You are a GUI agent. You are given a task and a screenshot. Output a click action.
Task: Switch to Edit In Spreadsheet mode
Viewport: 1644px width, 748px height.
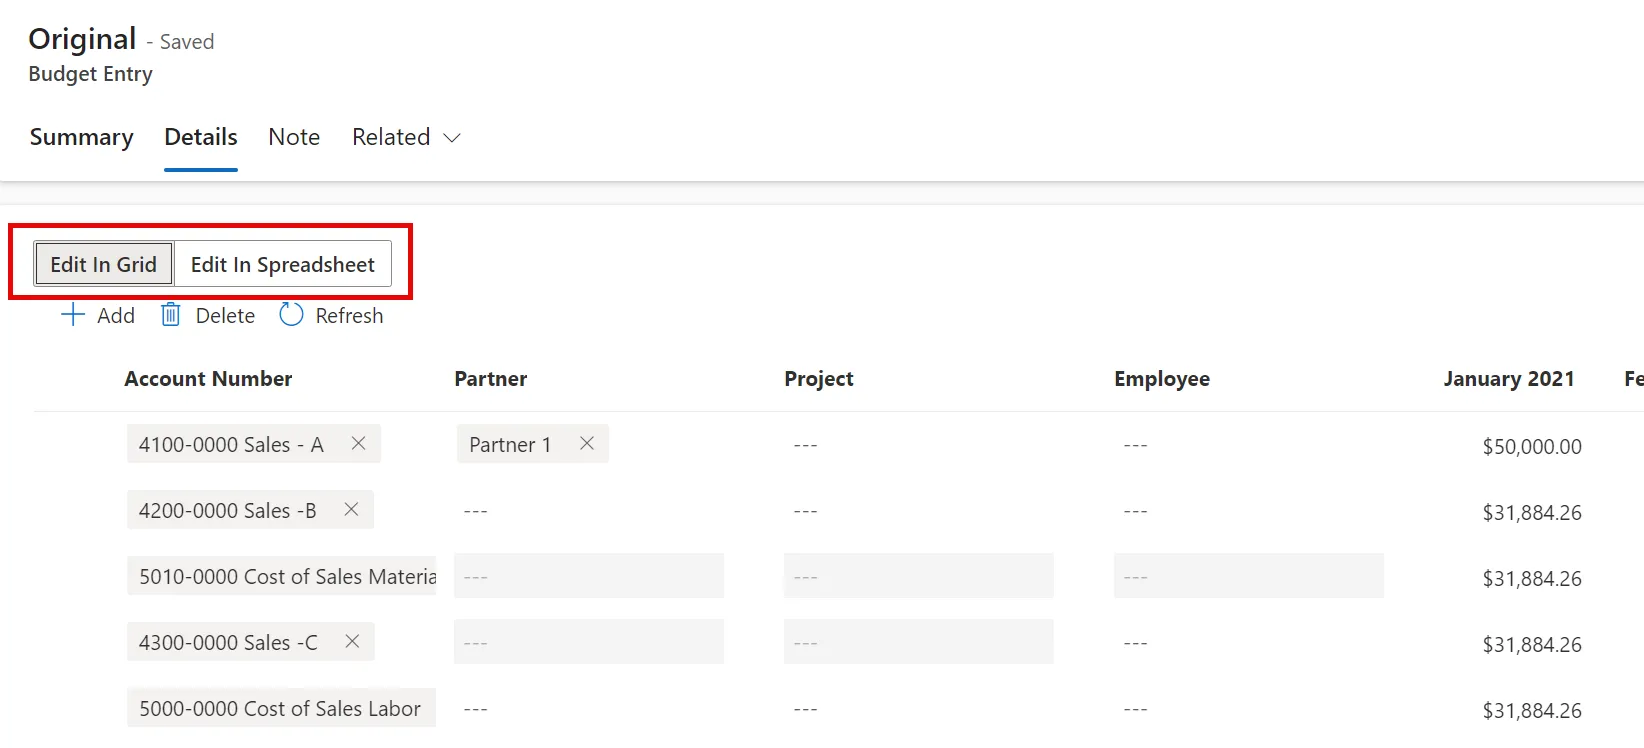click(283, 264)
